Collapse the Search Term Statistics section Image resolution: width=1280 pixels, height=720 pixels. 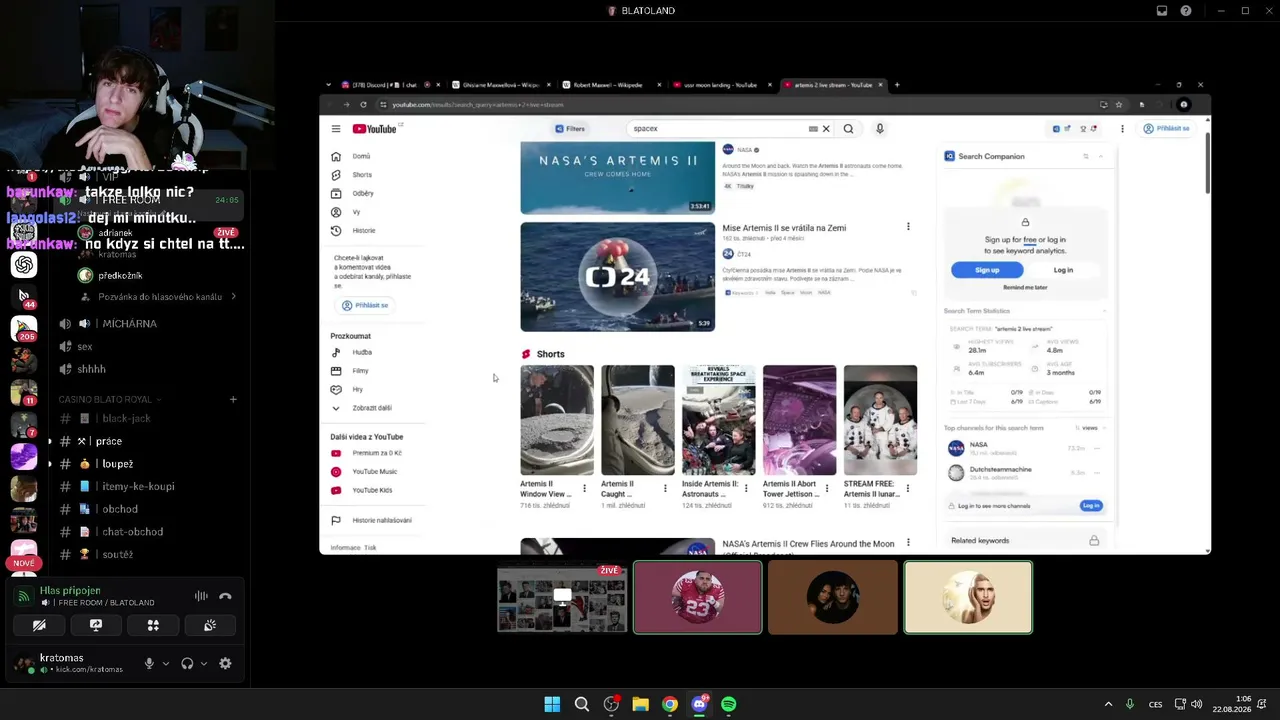(1104, 311)
